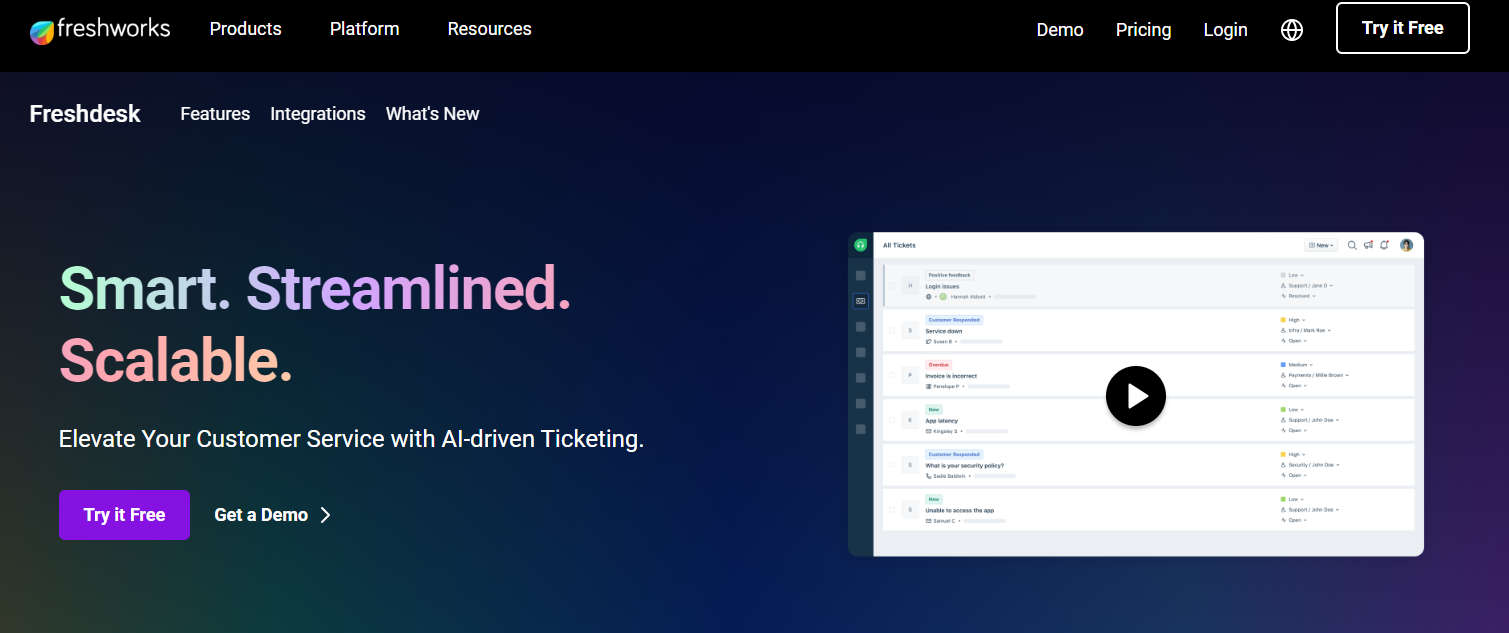Click the phone icon beside Sadie Baldwin
This screenshot has height=633, width=1509.
(929, 476)
